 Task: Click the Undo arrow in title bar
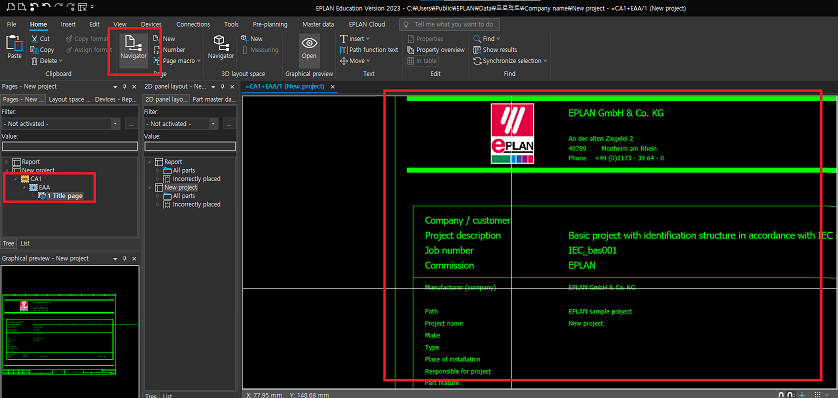click(x=46, y=7)
